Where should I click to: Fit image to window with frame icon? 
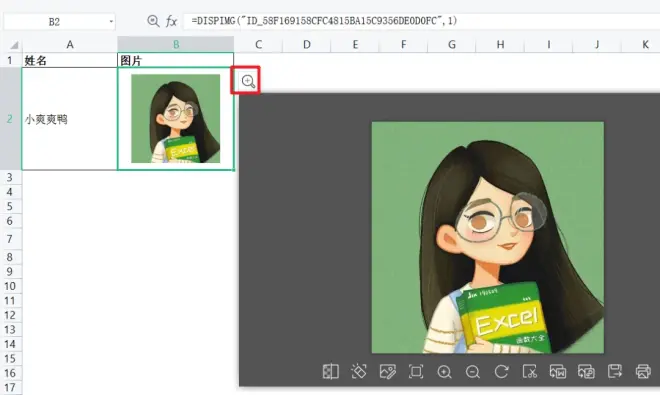(x=416, y=371)
